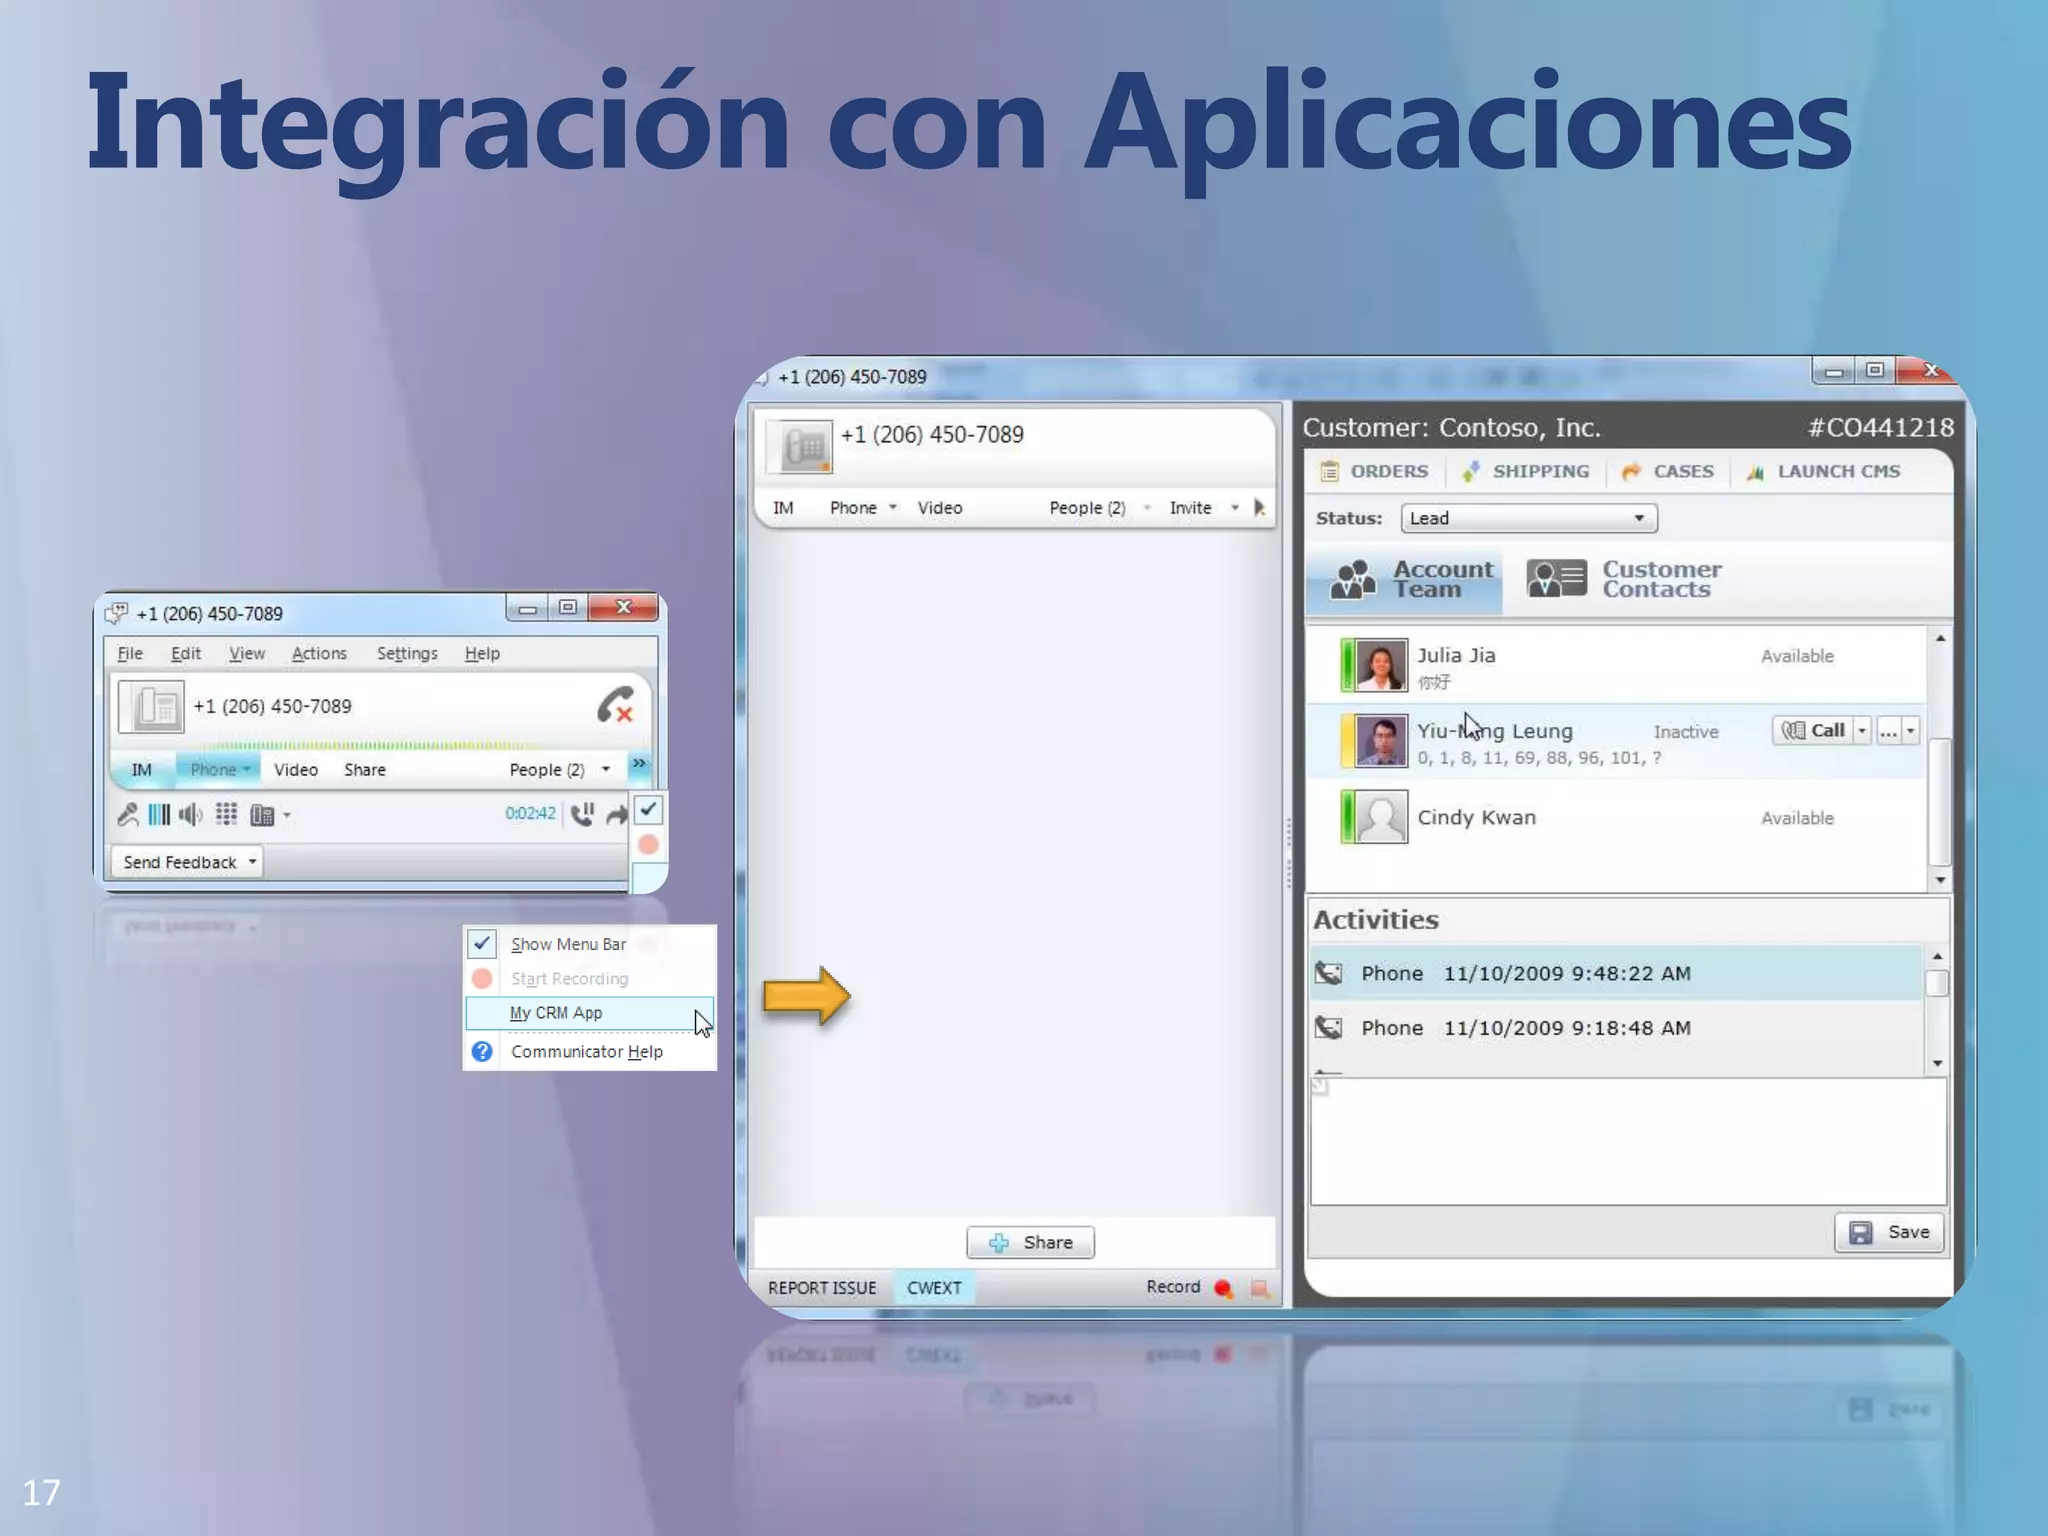This screenshot has height=1536, width=2048.
Task: Click Video in the large conversation window
Action: 940,508
